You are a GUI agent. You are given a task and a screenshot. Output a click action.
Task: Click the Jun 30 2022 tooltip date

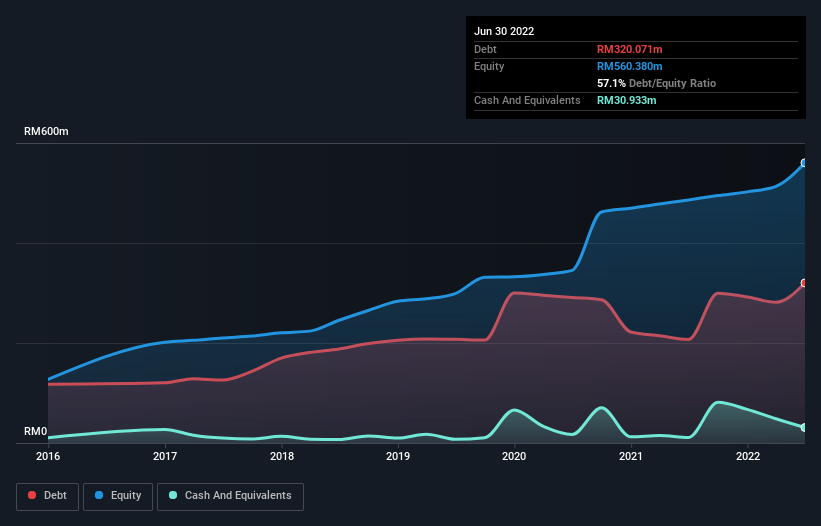[x=504, y=31]
